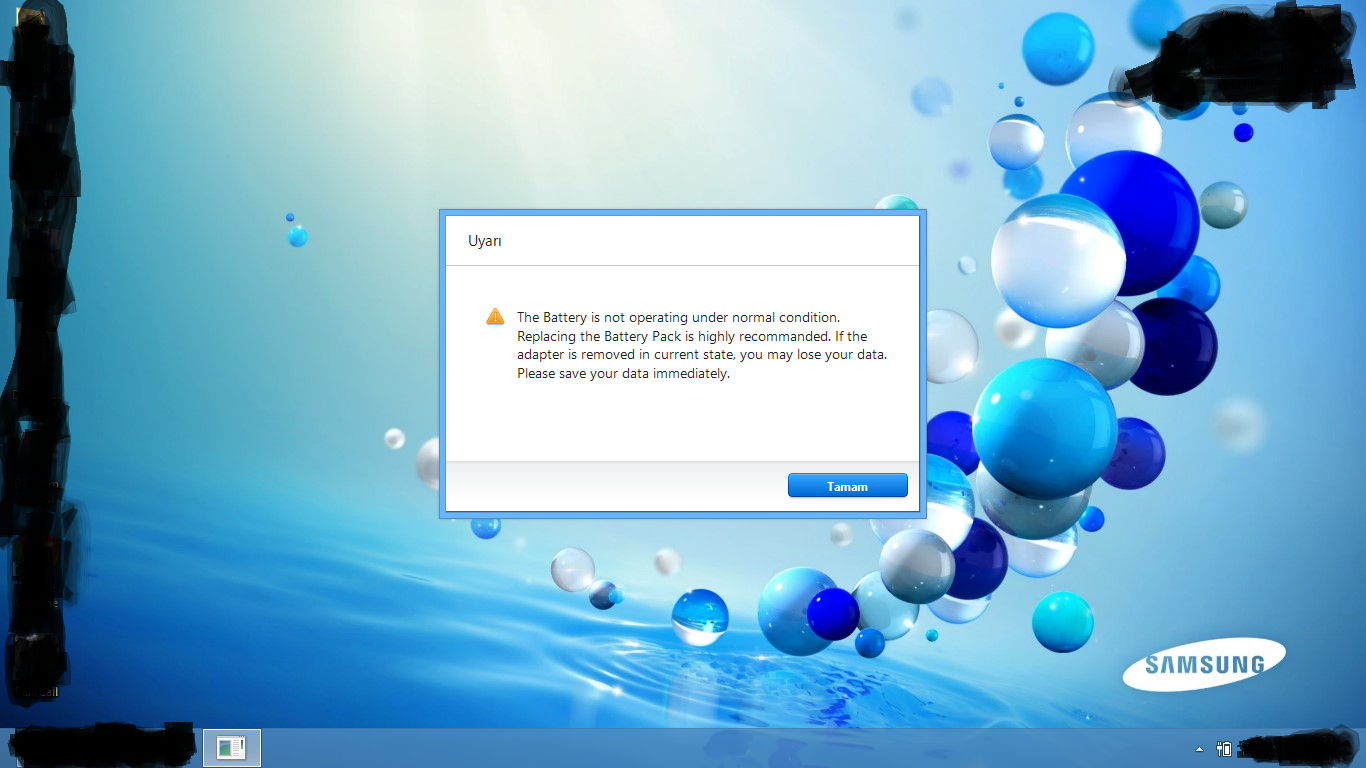Viewport: 1366px width, 768px height.
Task: Open the battery warning app on taskbar
Action: tap(232, 748)
